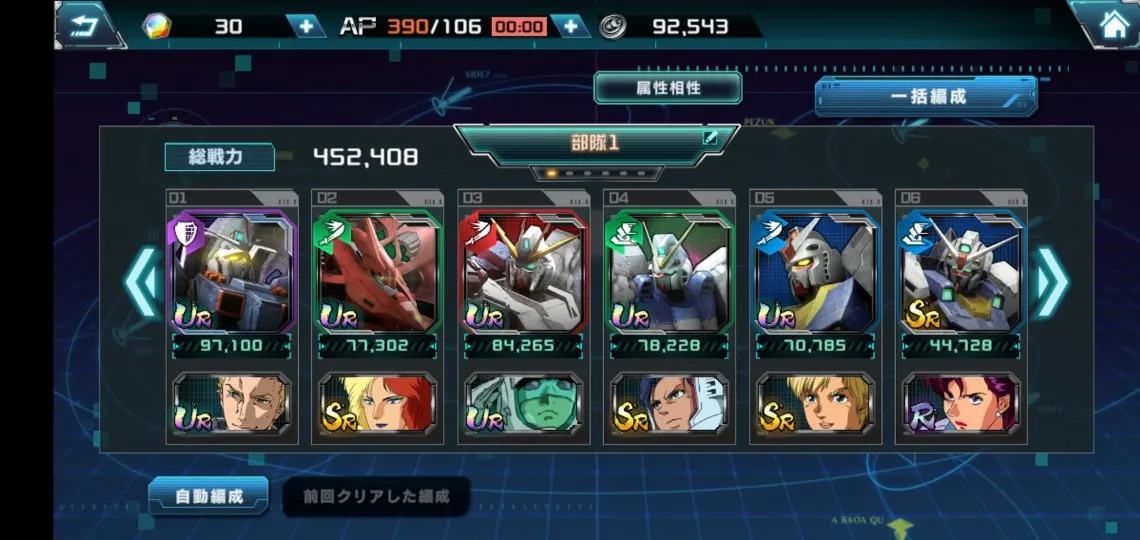The height and width of the screenshot is (540, 1140).
Task: Choose the R rank pilot in slot 06
Action: coord(961,404)
